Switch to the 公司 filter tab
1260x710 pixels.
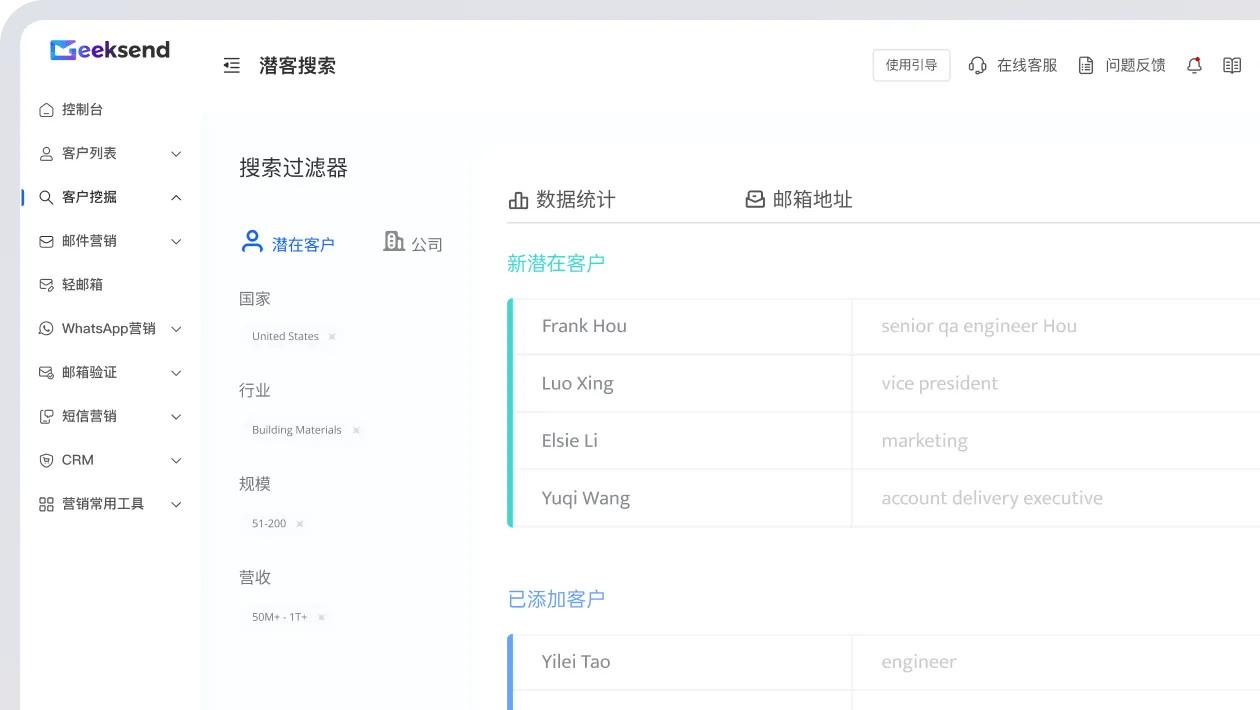click(413, 243)
